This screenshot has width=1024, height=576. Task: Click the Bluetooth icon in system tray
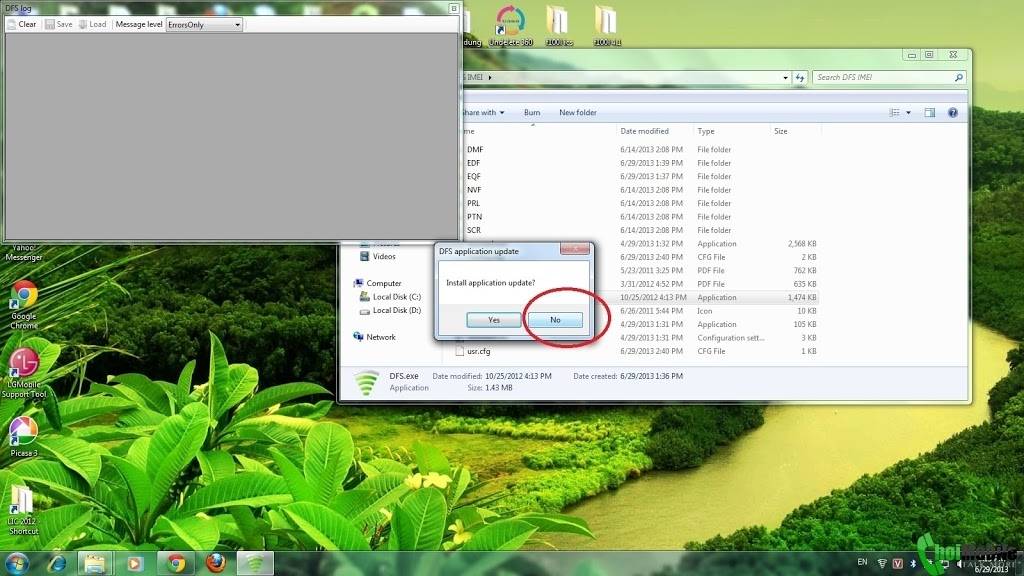(x=913, y=564)
